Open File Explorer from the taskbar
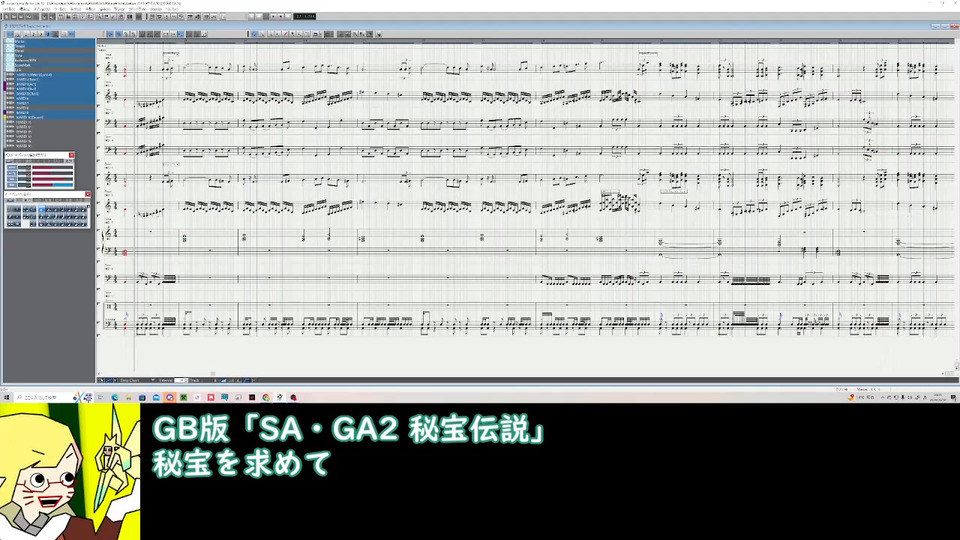The image size is (960, 540). coord(129,397)
